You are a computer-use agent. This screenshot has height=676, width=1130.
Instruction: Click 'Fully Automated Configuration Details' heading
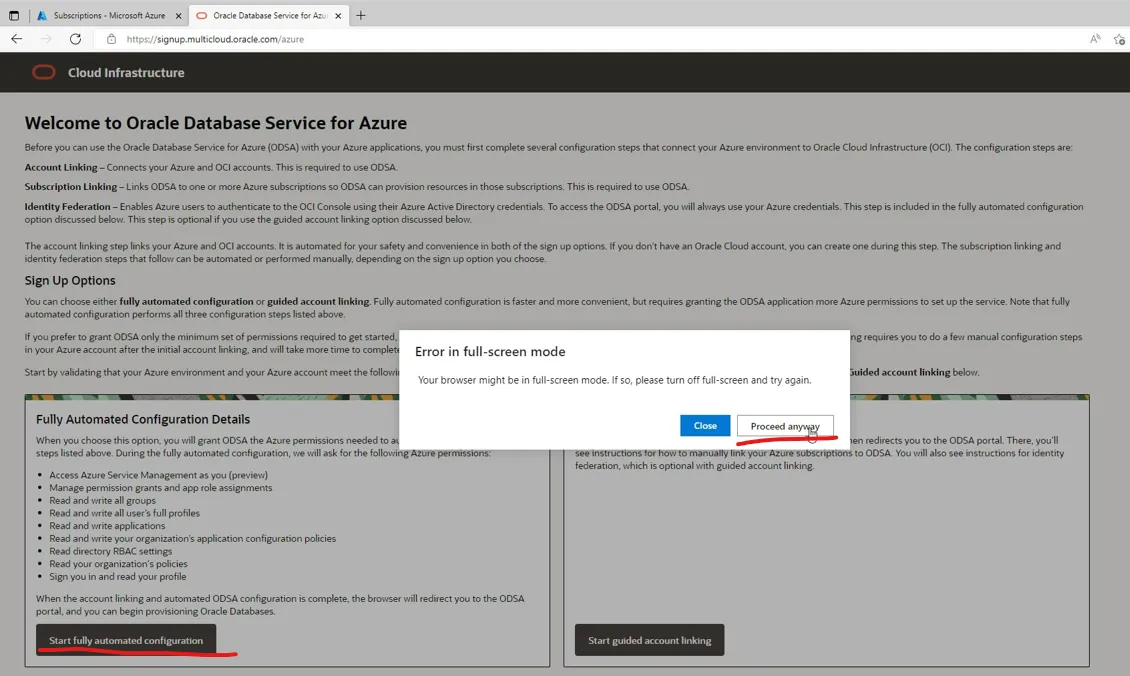(x=143, y=419)
